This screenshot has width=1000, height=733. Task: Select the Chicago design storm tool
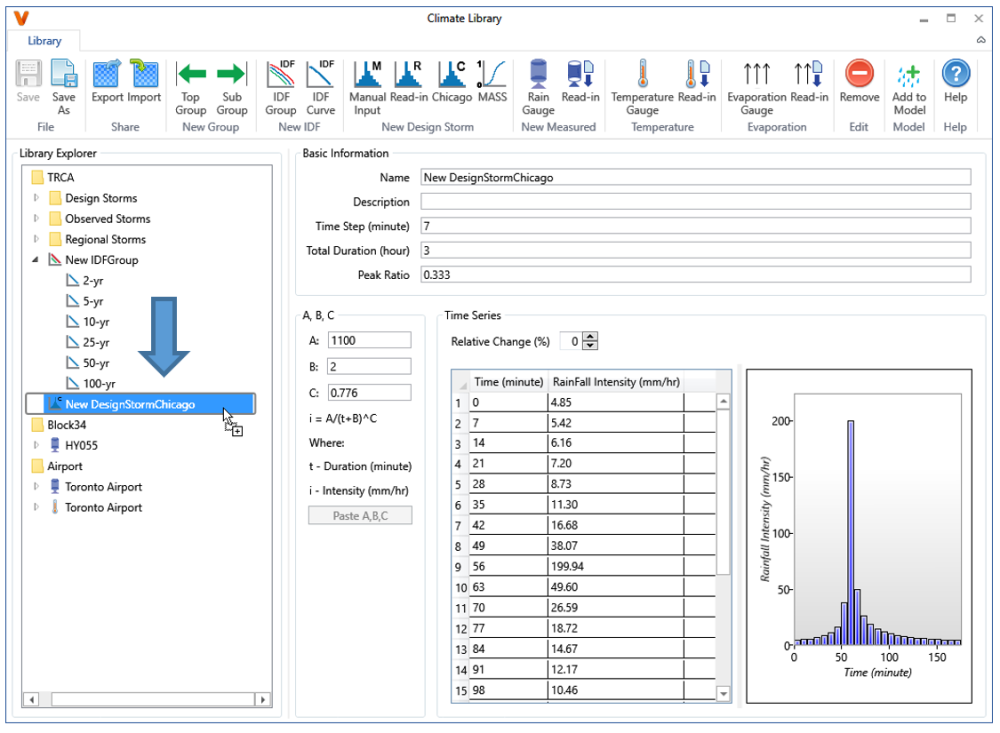pos(452,85)
